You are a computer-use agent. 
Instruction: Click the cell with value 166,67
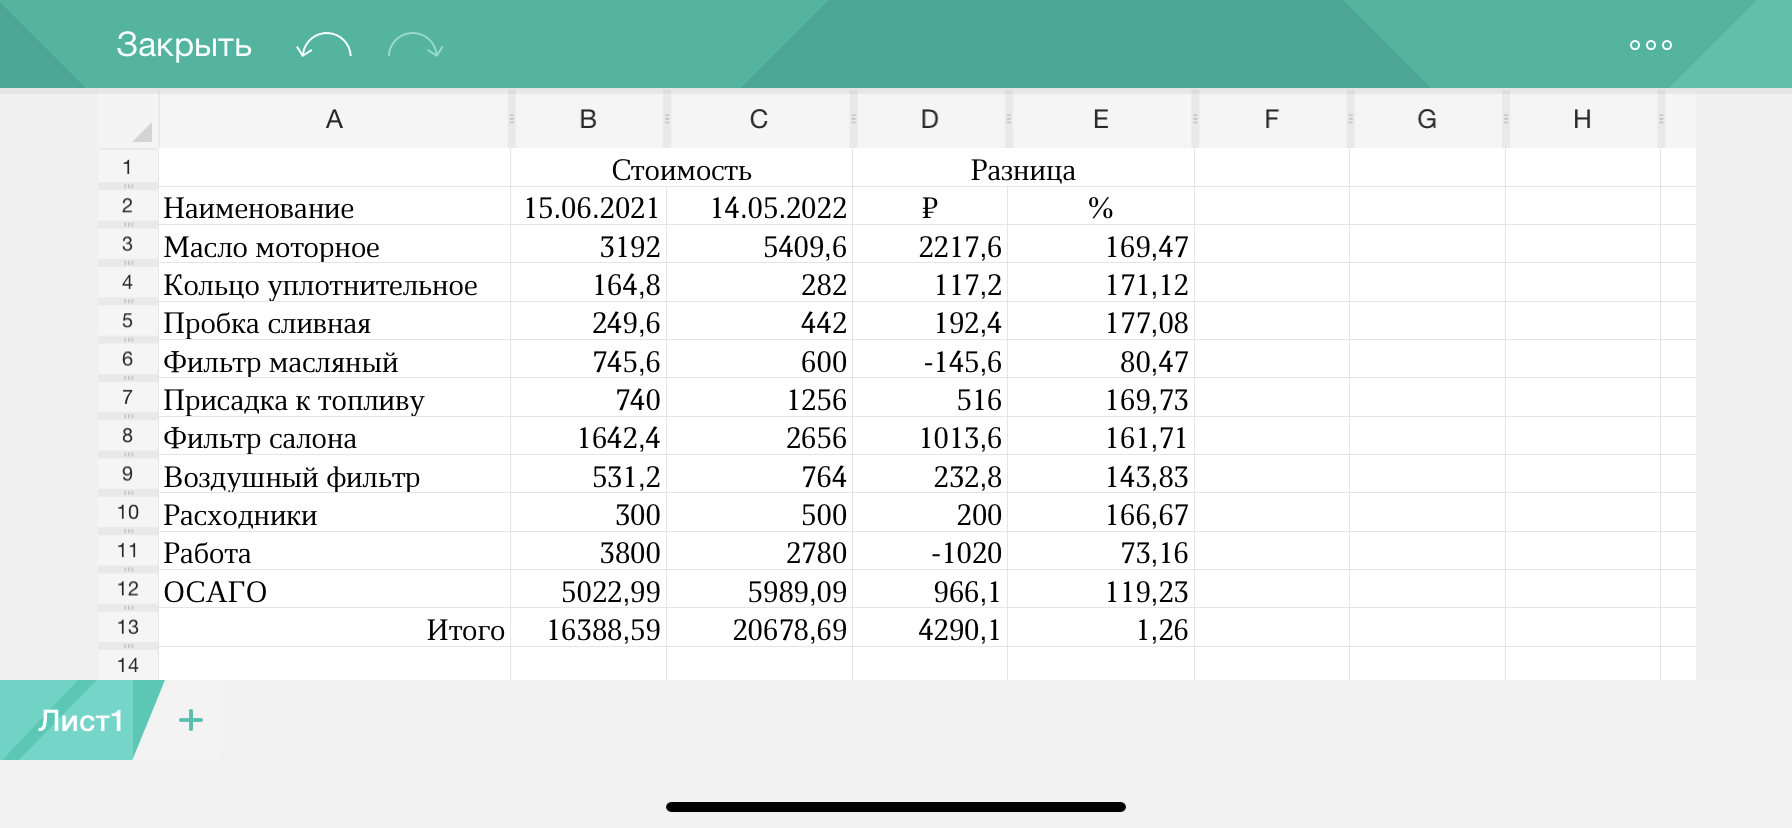(x=1101, y=513)
